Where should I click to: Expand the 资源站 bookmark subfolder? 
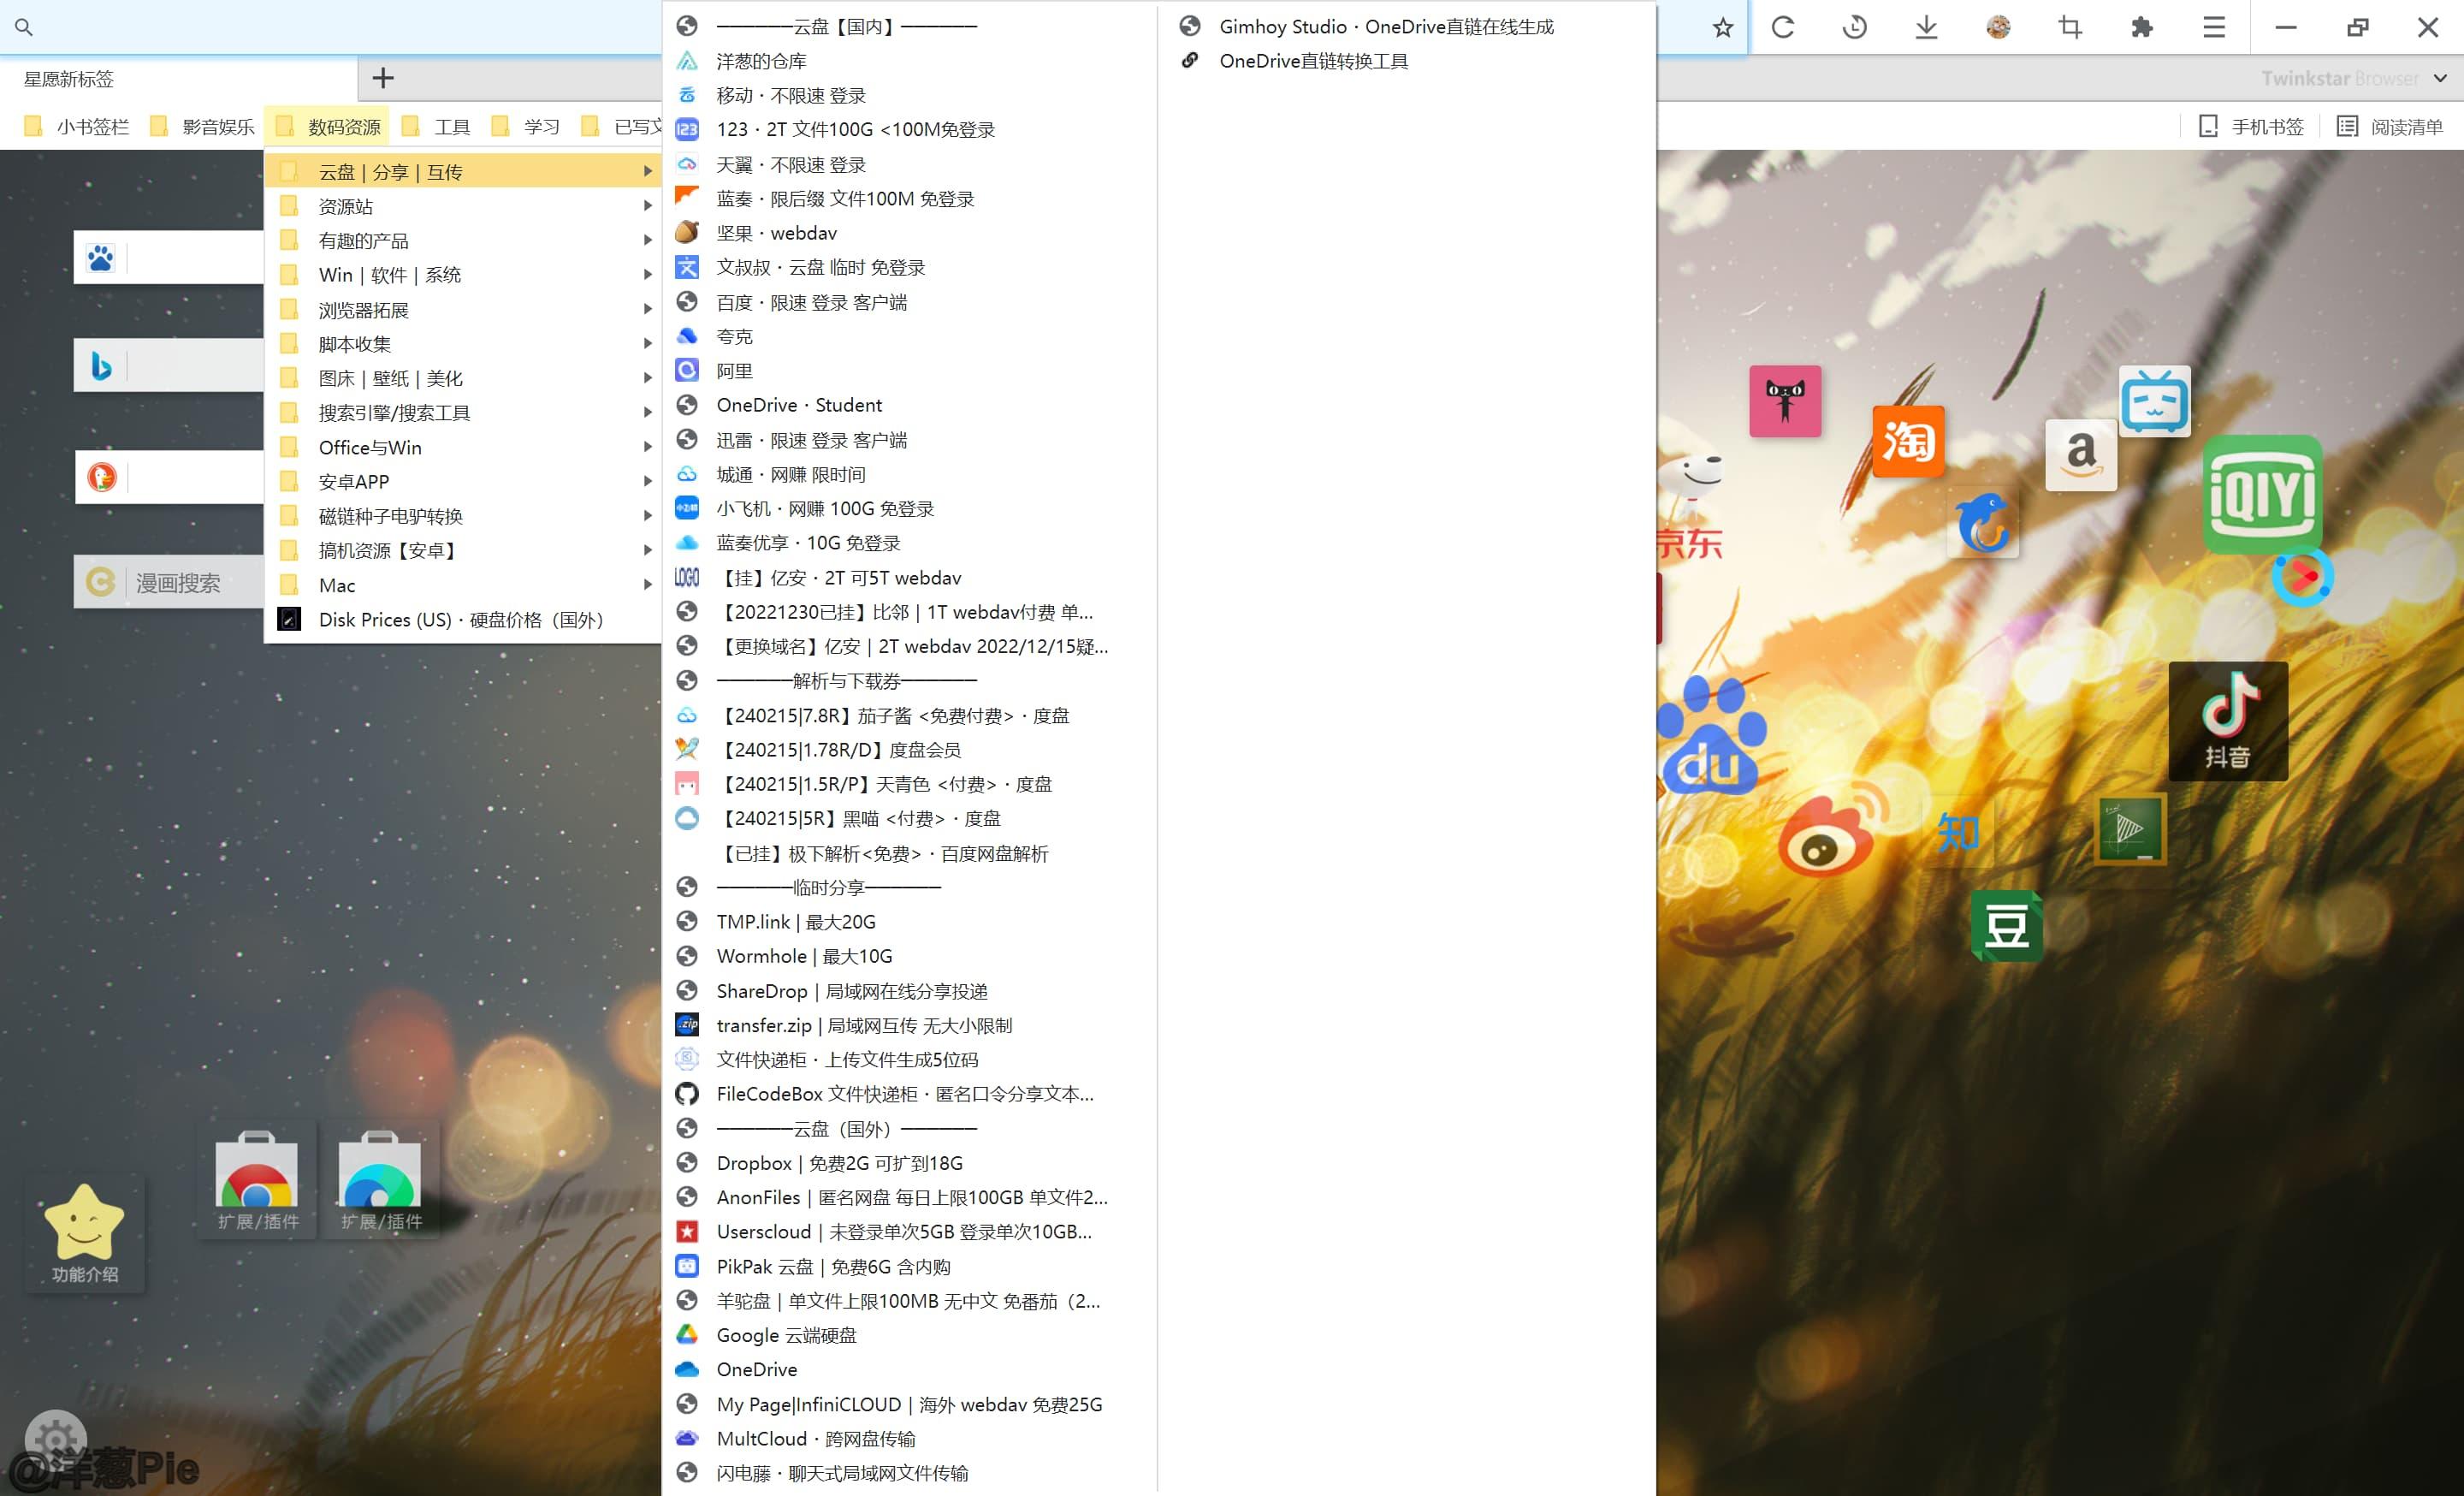click(345, 207)
